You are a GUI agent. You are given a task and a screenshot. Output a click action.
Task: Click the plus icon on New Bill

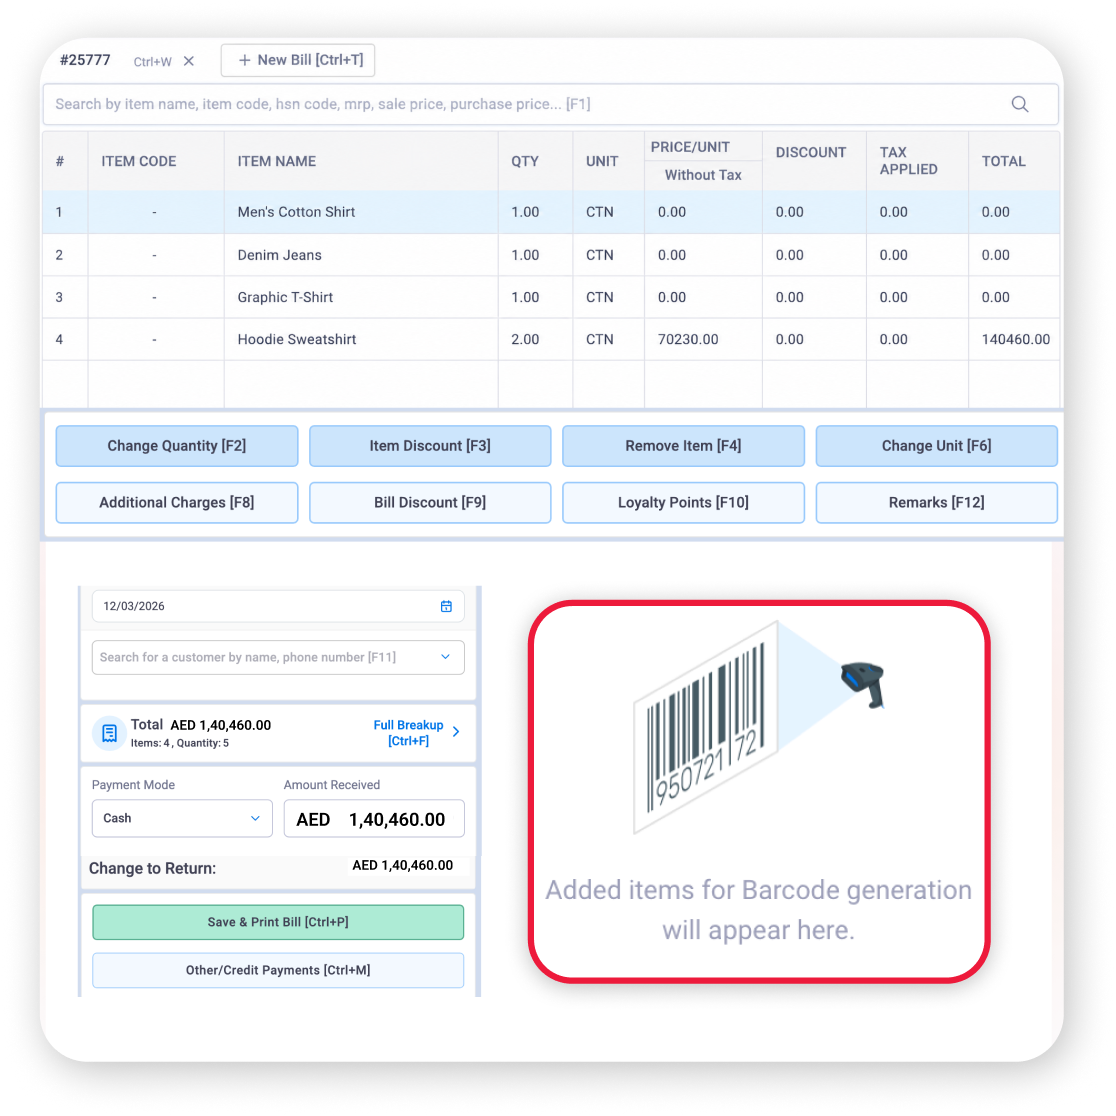244,60
